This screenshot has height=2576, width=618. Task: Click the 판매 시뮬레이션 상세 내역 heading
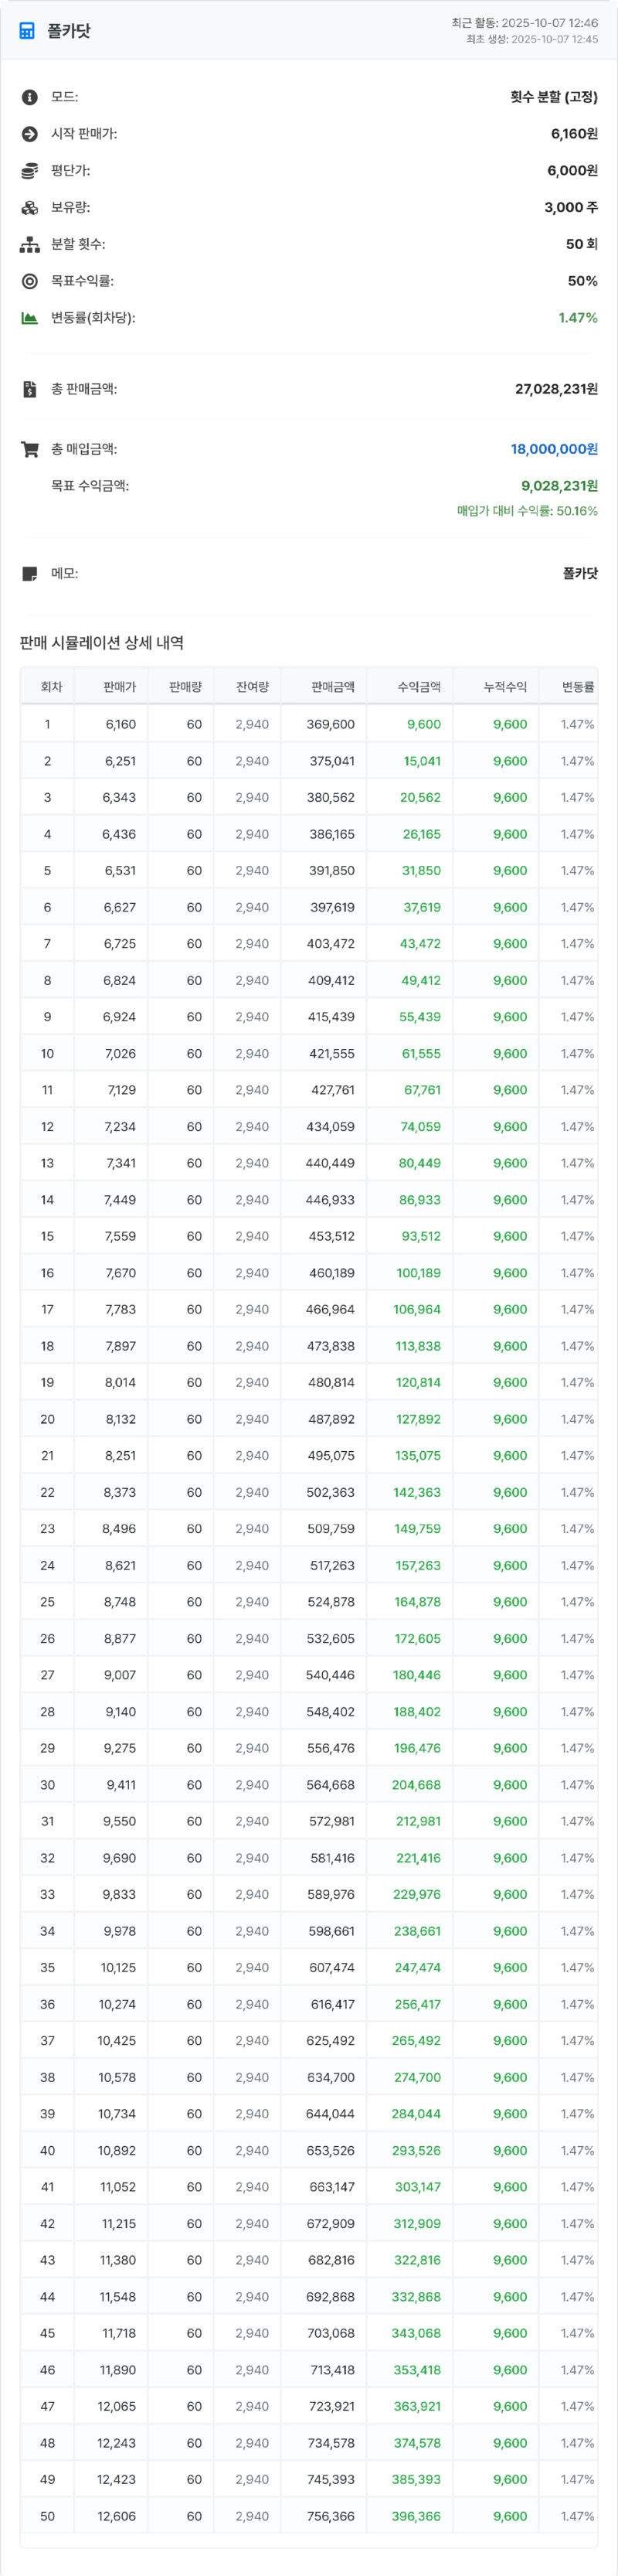(x=102, y=643)
